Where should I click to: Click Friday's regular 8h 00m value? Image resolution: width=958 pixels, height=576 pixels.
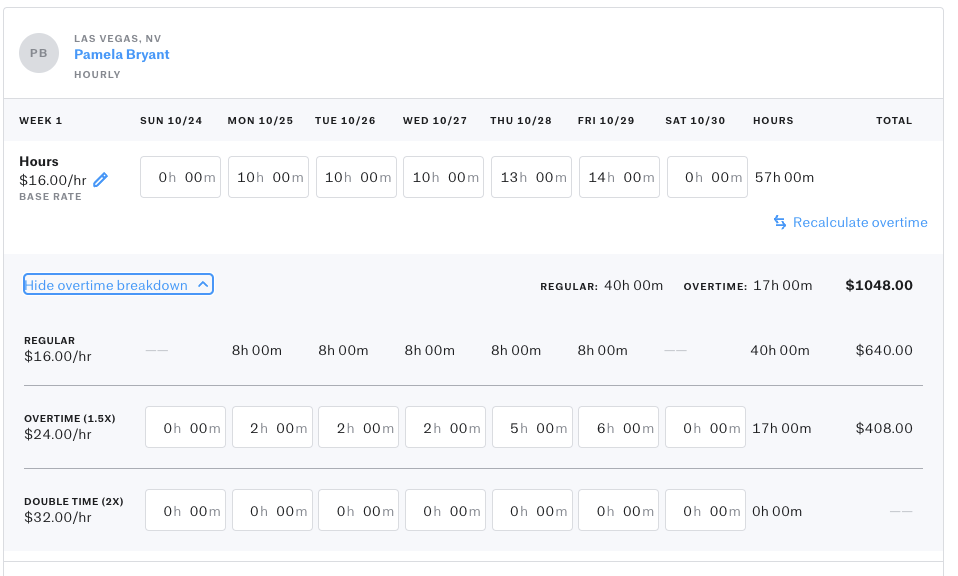point(602,350)
